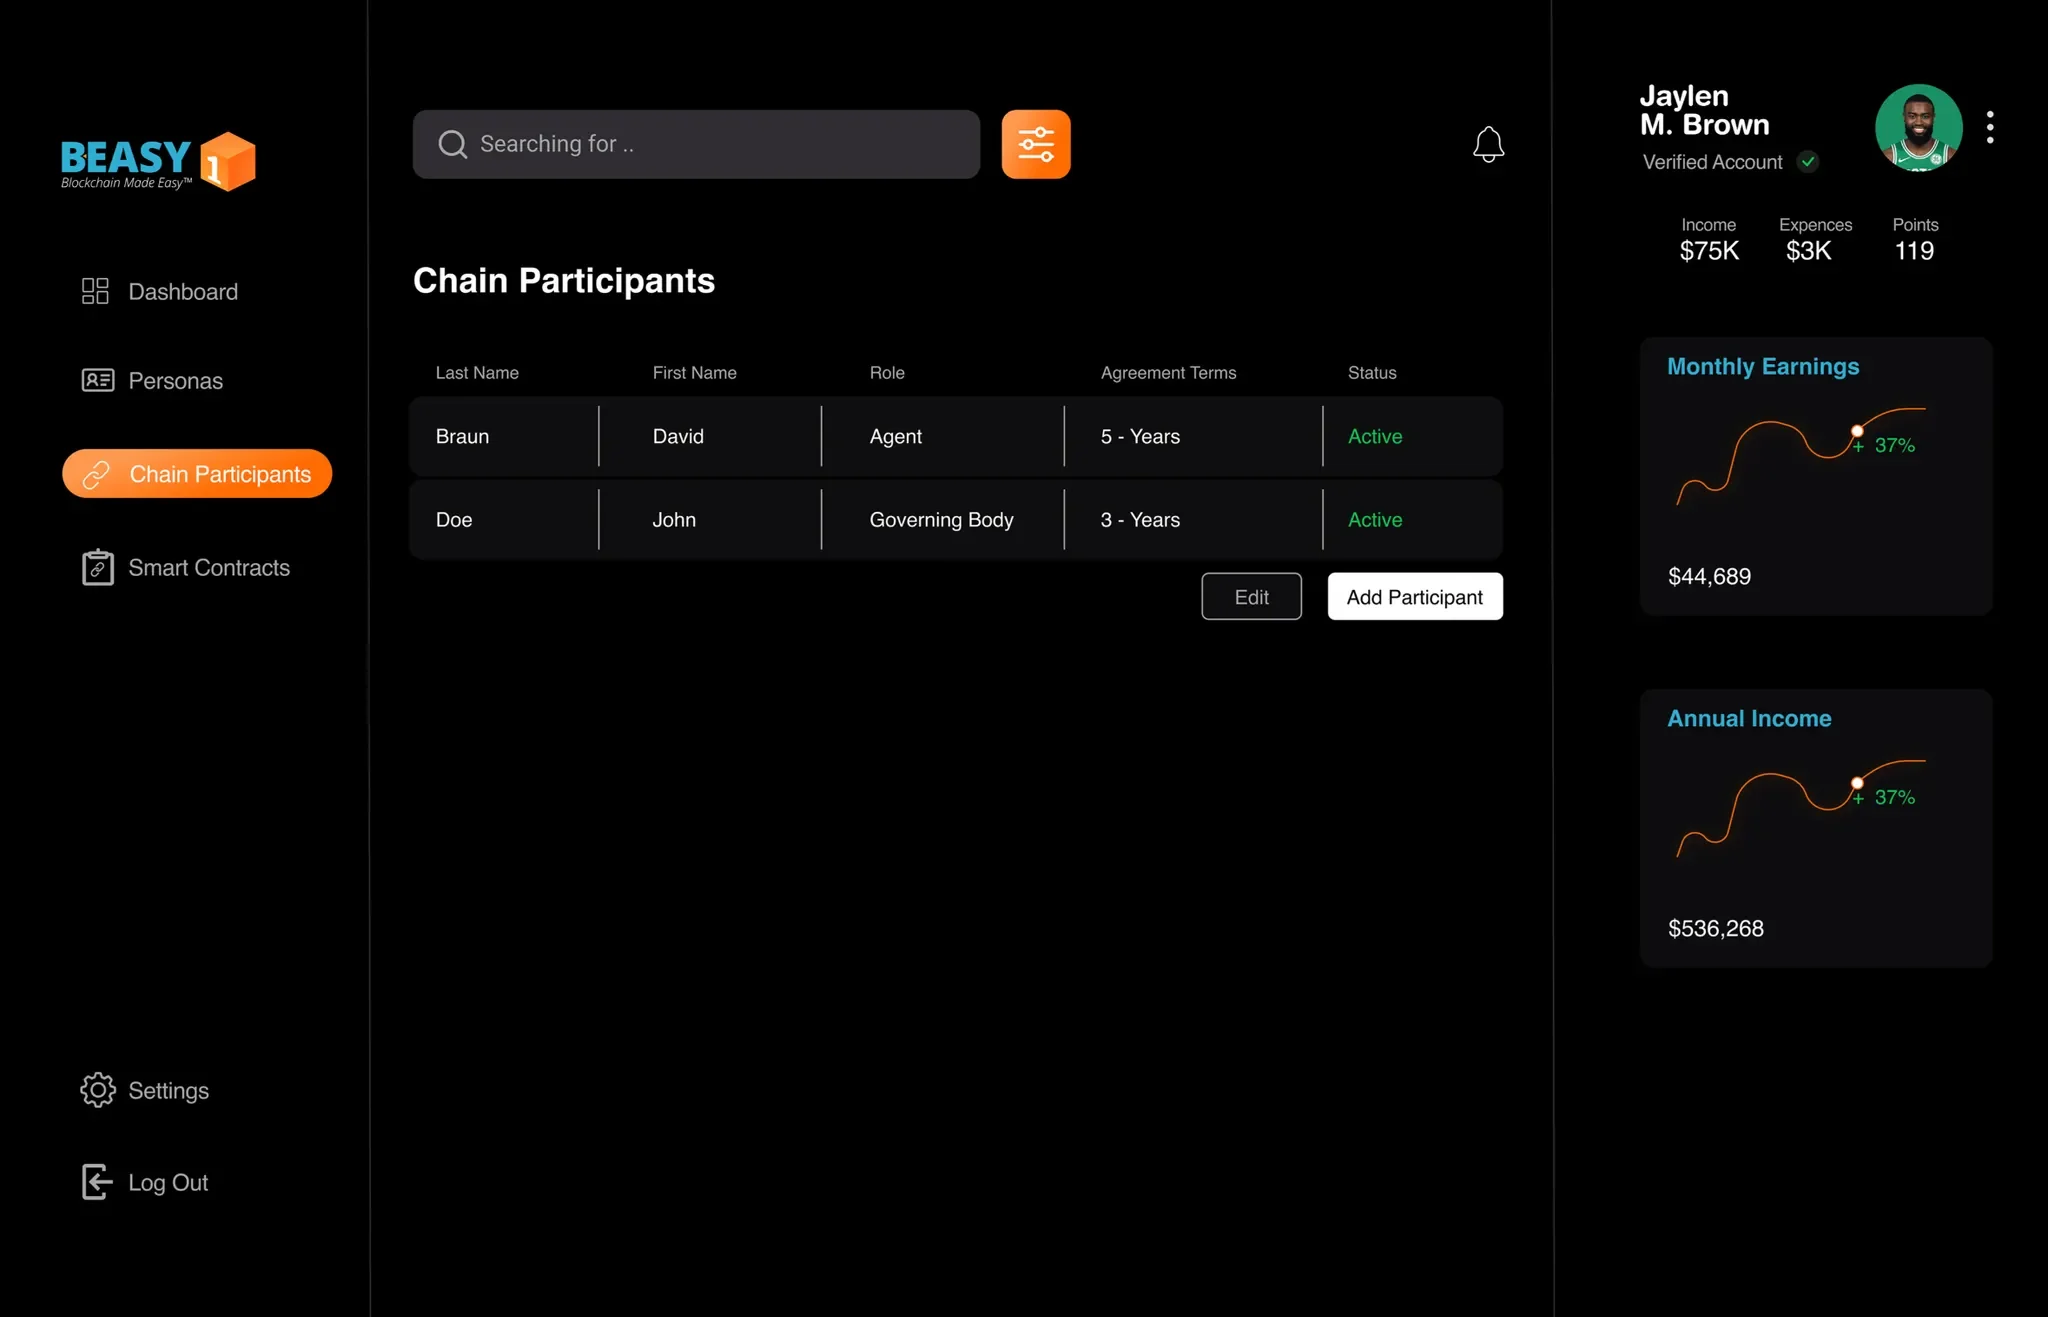This screenshot has height=1317, width=2048.
Task: Click in the Searching for field
Action: click(696, 144)
